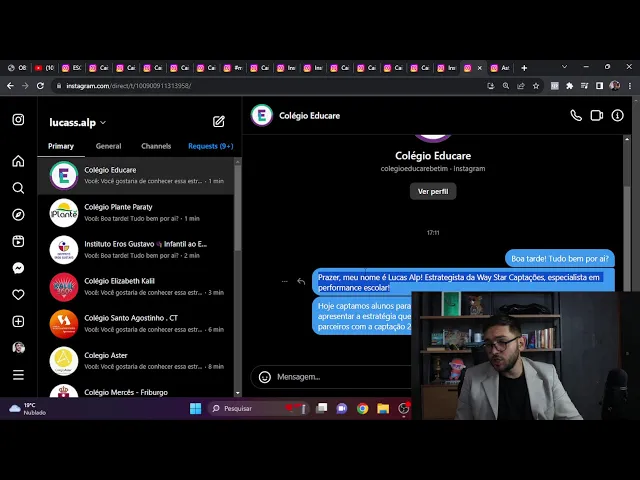
Task: Open Colégio Educare chat header name
Action: [x=309, y=116]
